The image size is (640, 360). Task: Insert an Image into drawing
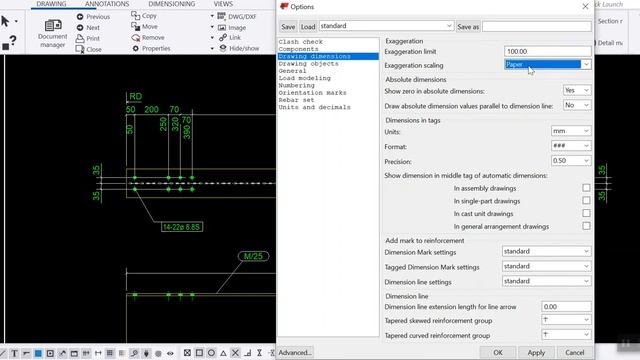pyautogui.click(x=231, y=27)
